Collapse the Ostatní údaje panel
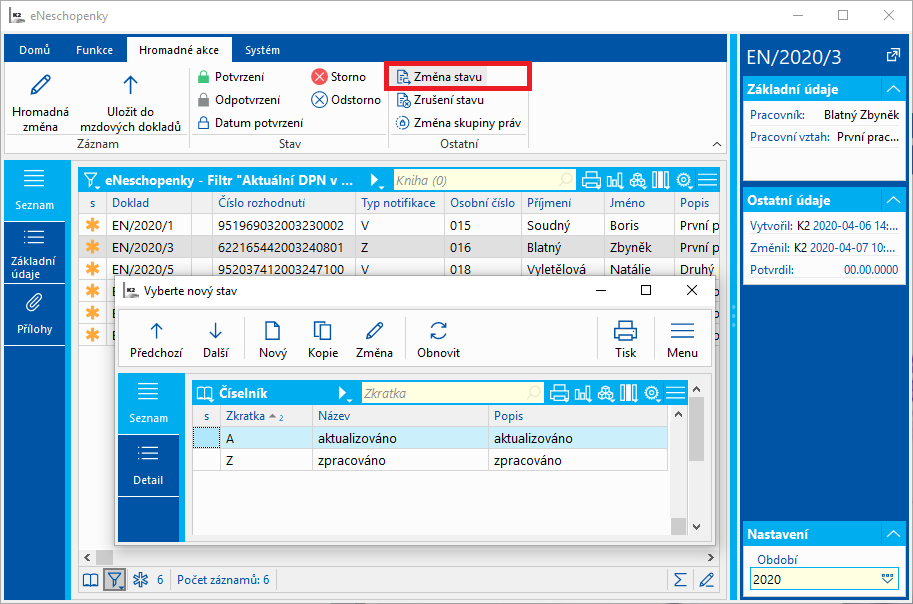The width and height of the screenshot is (913, 604). 893,200
